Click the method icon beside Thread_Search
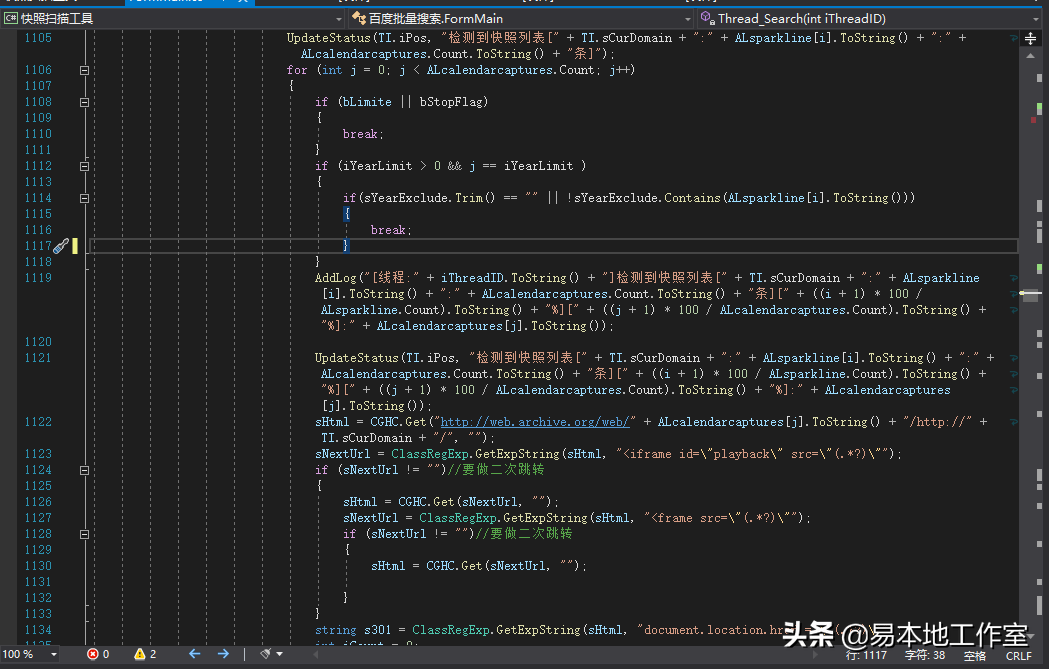 point(707,18)
